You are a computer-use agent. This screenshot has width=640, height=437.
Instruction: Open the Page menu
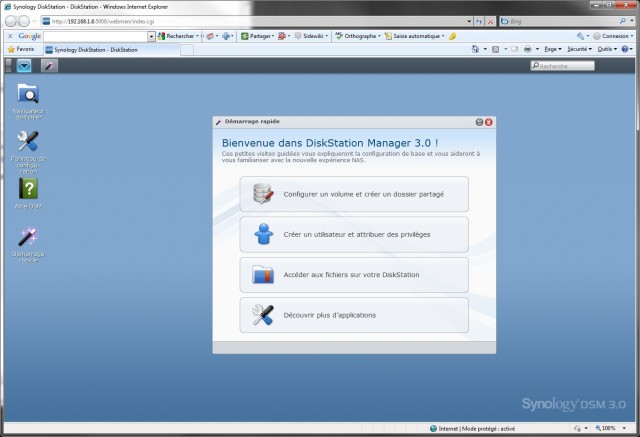(553, 49)
